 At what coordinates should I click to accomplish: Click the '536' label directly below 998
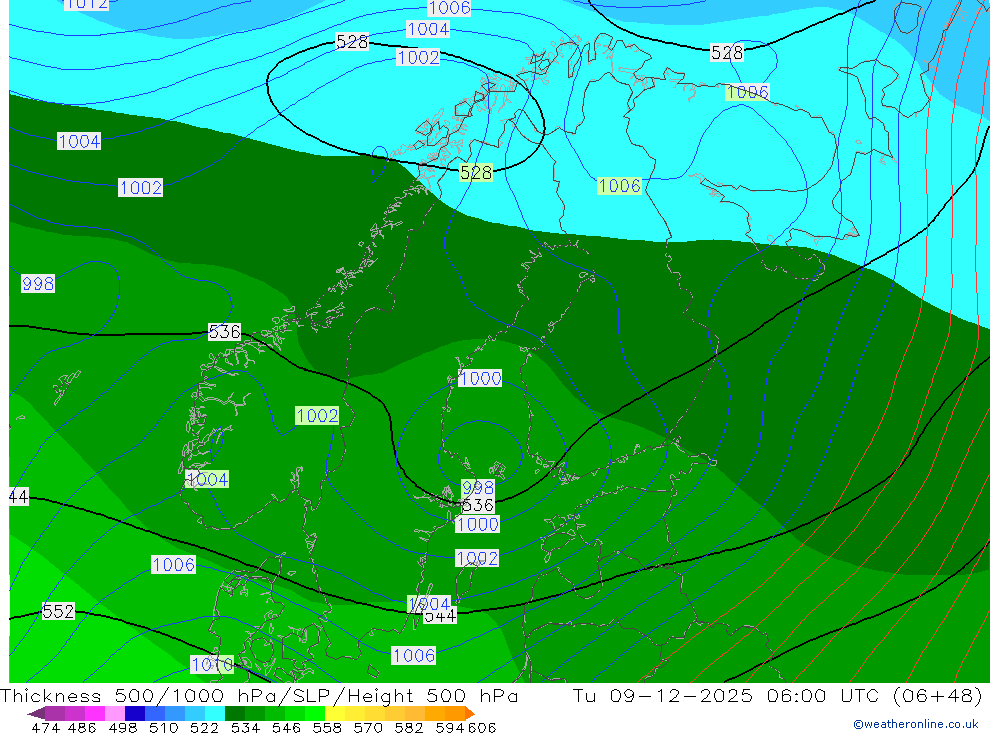[478, 505]
